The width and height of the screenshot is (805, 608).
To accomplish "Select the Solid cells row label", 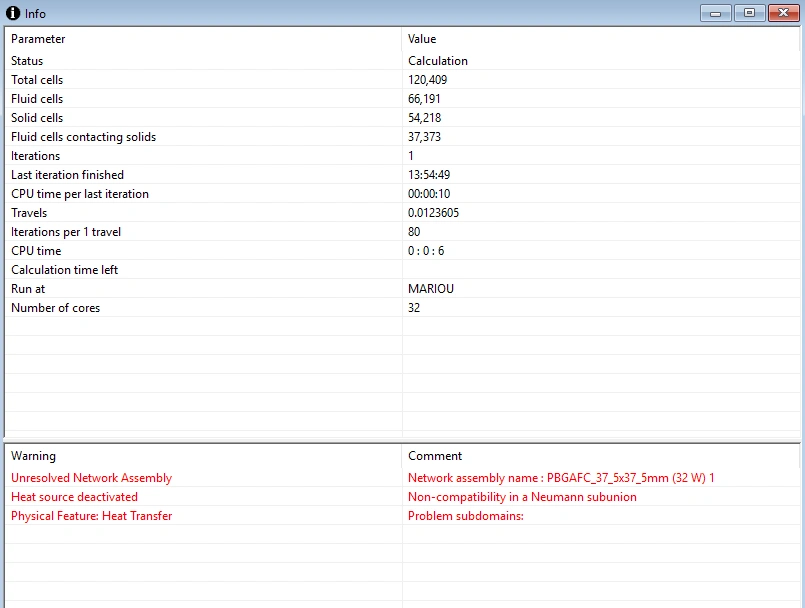I will 37,118.
